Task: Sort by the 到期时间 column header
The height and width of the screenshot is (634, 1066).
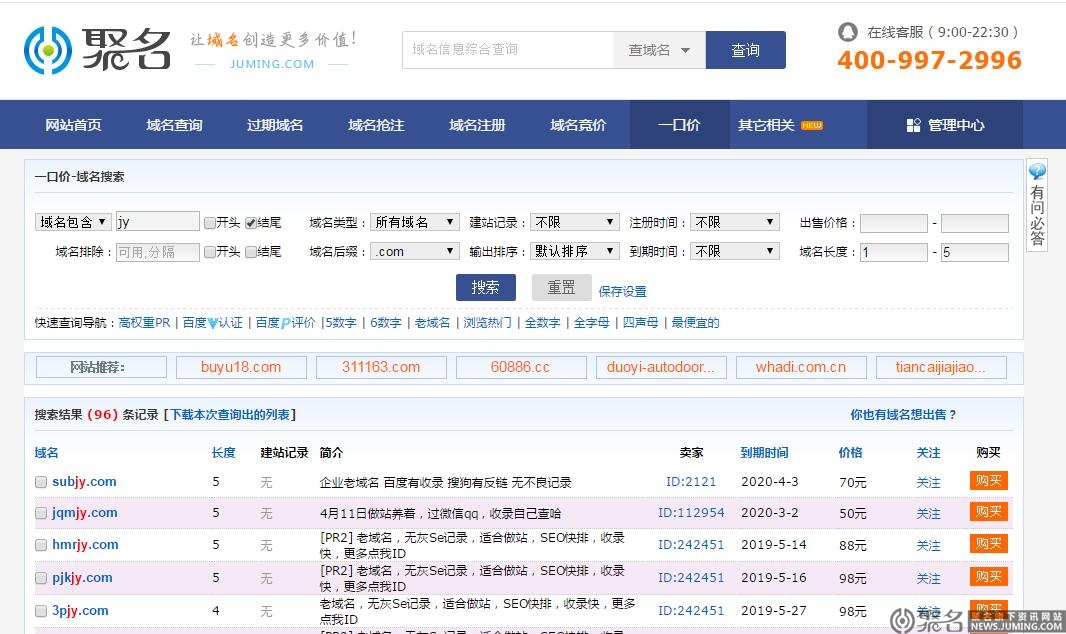Action: click(764, 453)
